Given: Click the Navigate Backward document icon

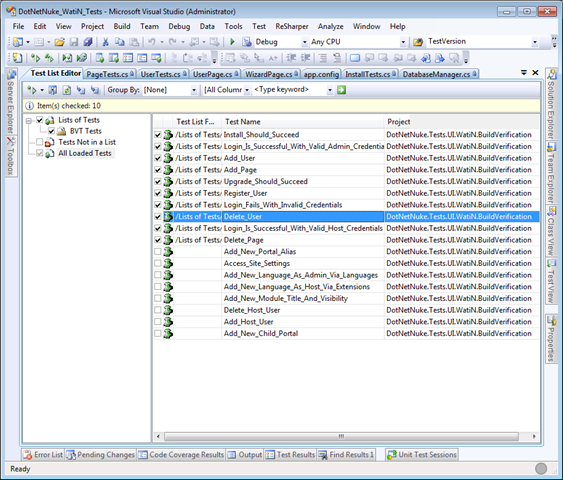Looking at the screenshot, I should (x=426, y=58).
